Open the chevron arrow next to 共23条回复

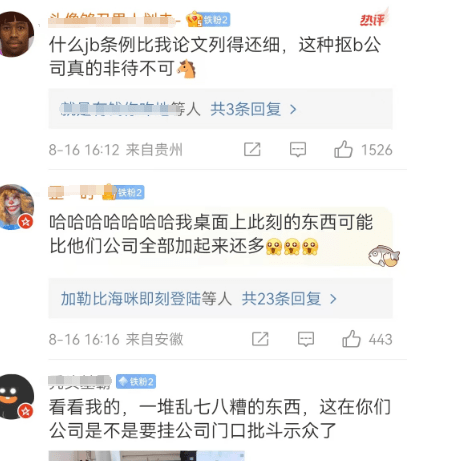pos(333,299)
